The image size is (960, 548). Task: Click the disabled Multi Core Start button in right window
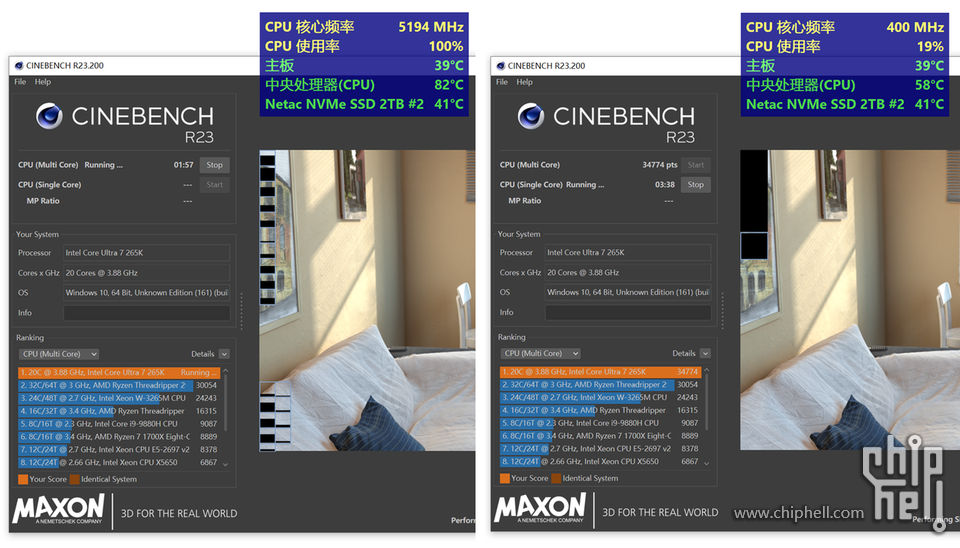point(696,165)
